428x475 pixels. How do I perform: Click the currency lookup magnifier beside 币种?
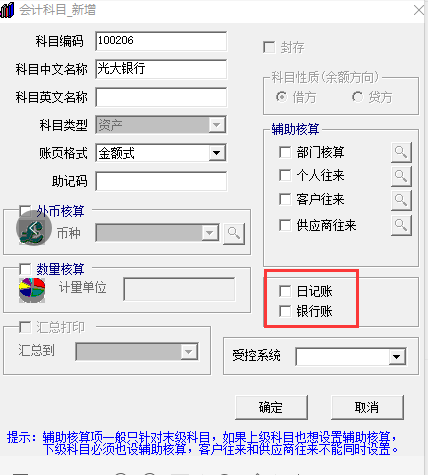click(234, 233)
